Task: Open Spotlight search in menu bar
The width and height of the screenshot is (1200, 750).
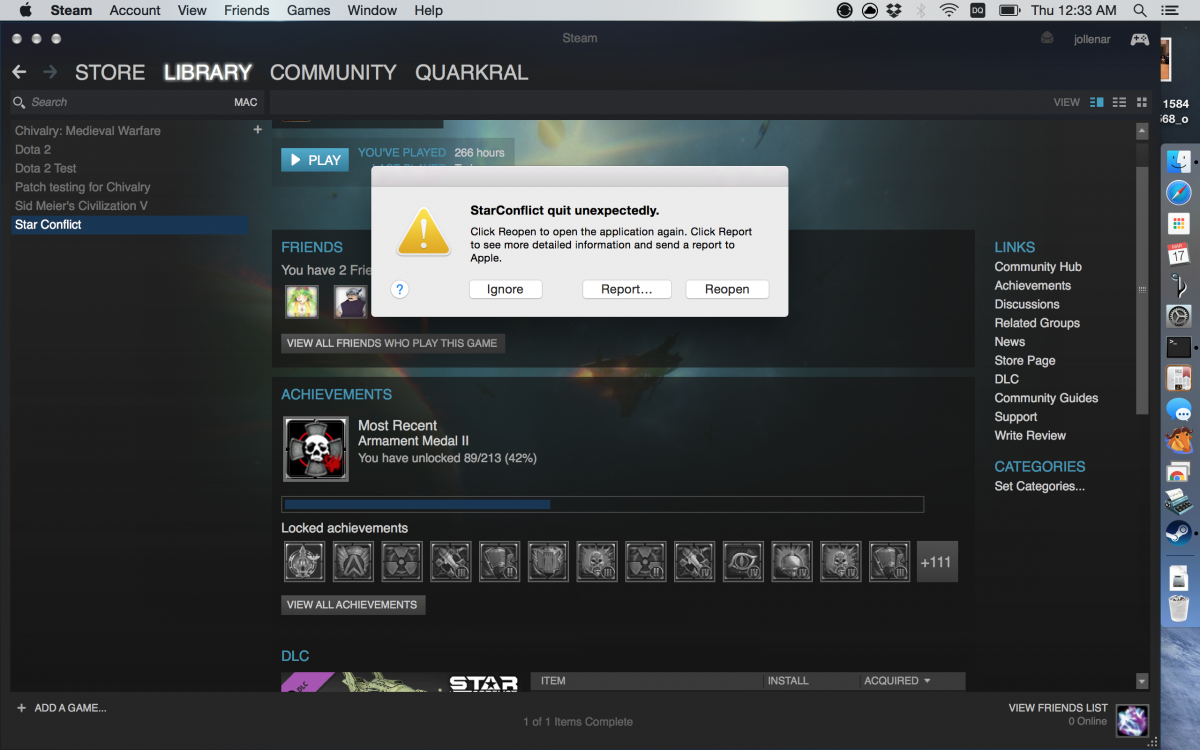Action: [1140, 10]
